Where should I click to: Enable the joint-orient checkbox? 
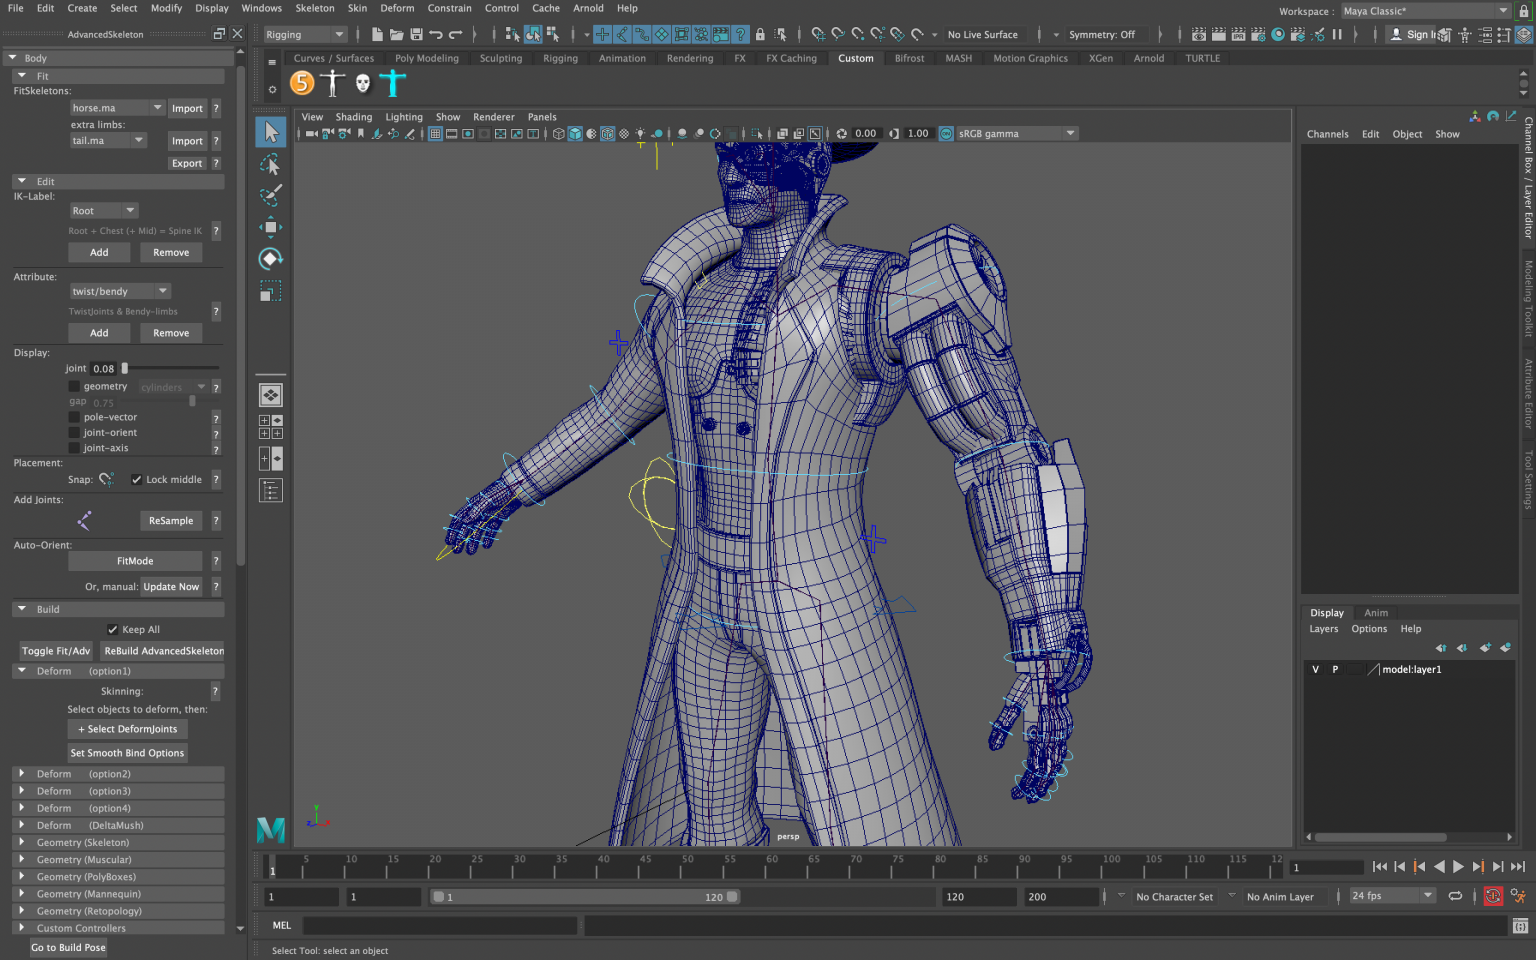pyautogui.click(x=74, y=432)
